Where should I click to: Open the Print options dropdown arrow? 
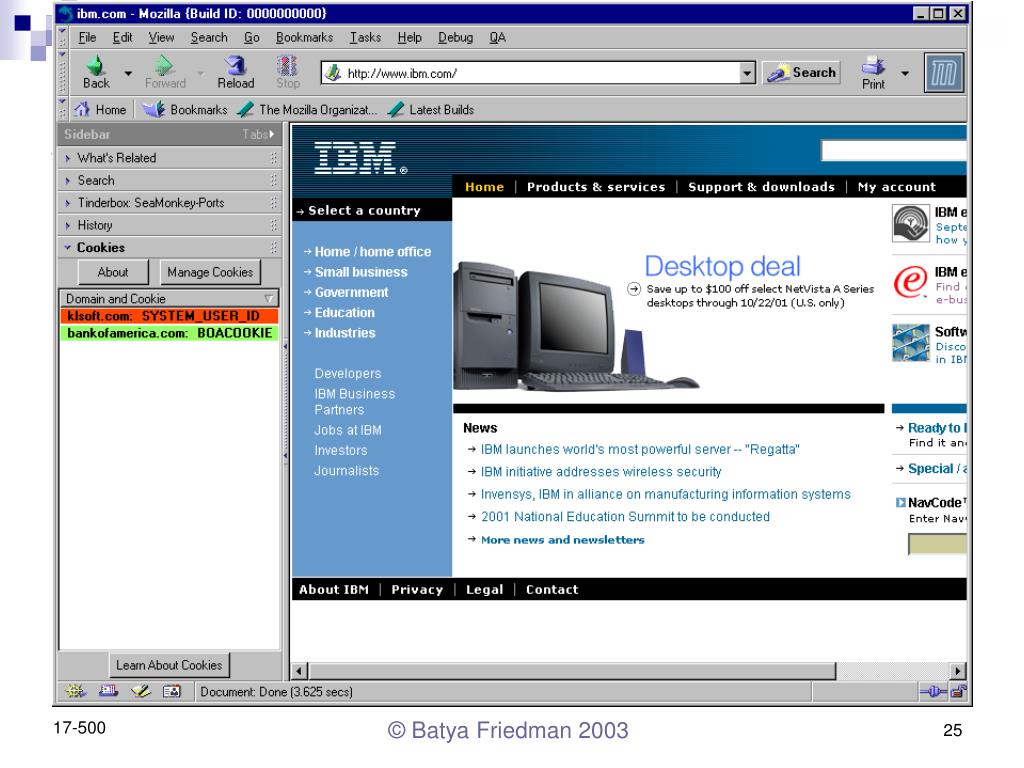click(904, 73)
